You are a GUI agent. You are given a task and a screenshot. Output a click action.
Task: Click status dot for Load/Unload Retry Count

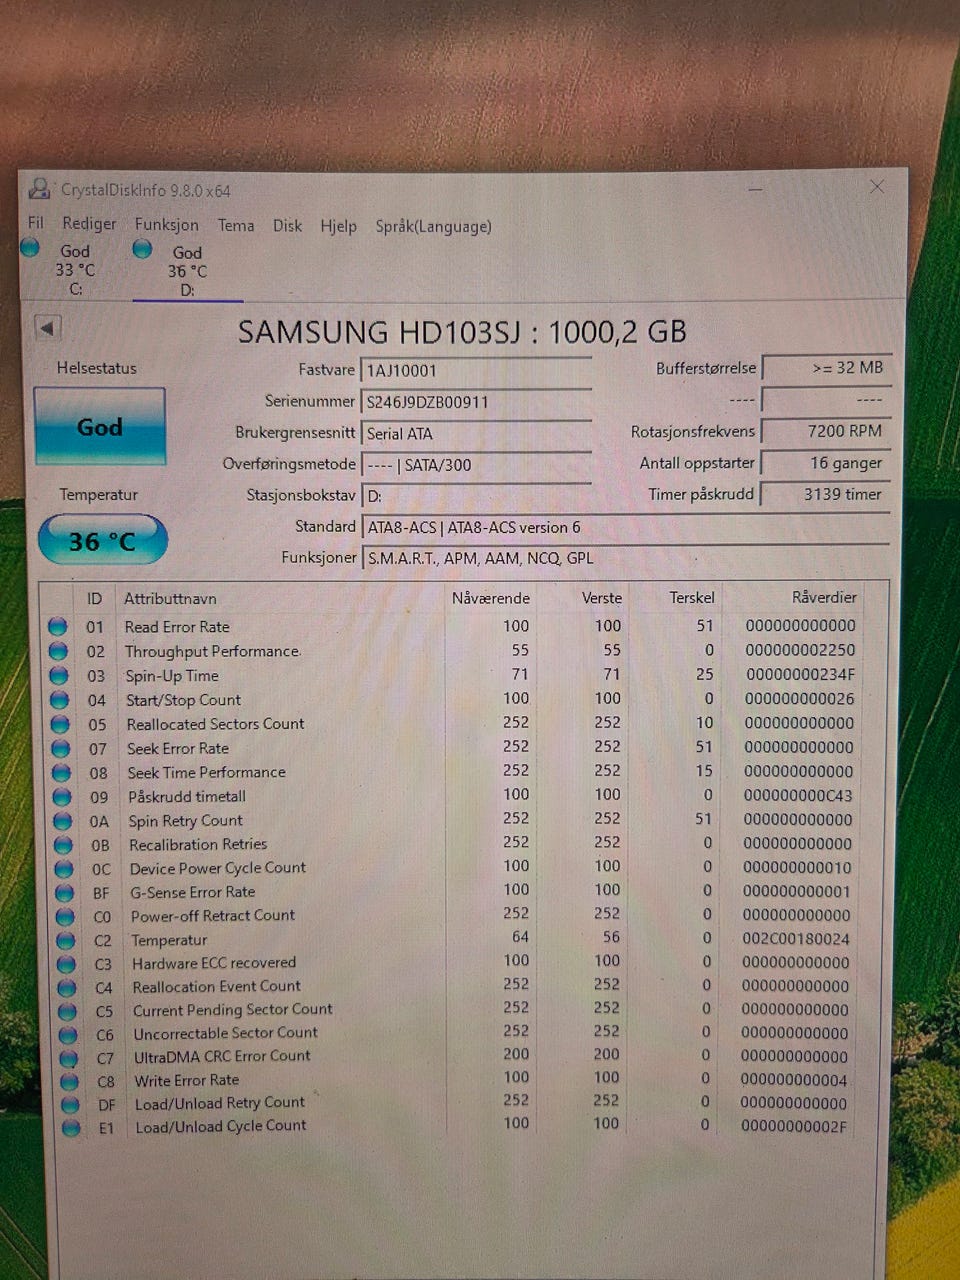[70, 1105]
